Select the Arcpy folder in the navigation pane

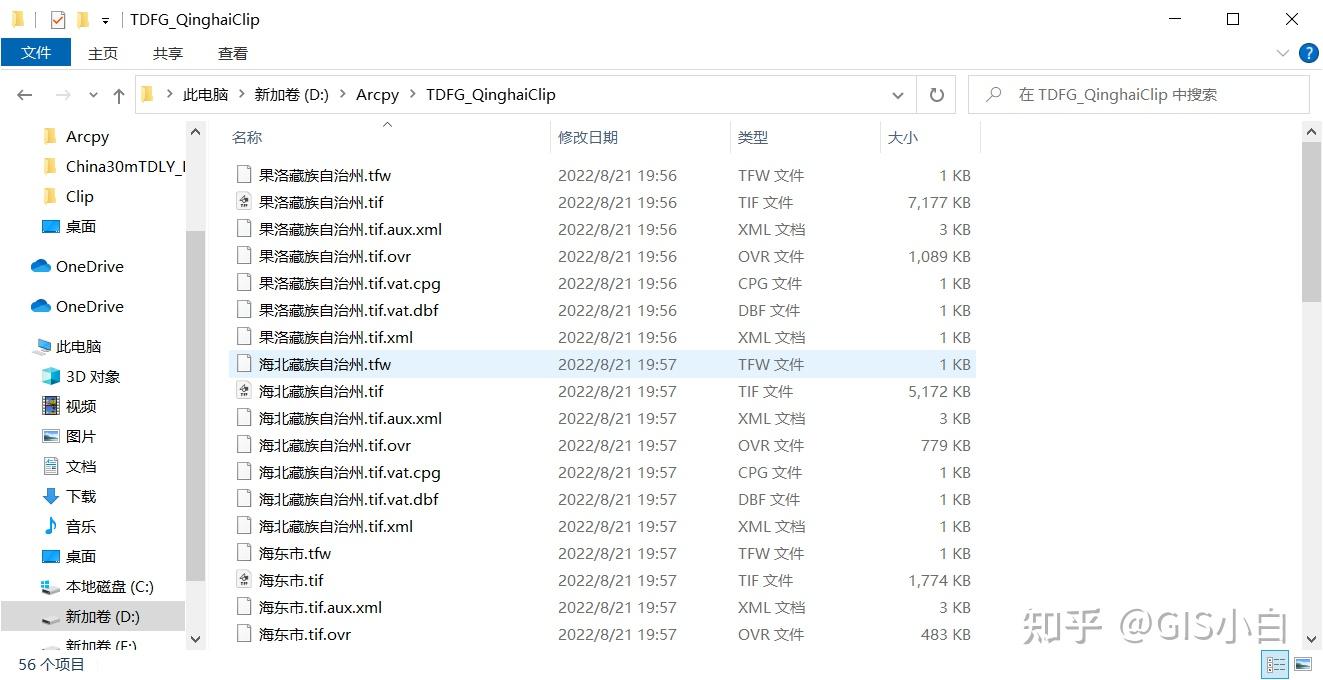pyautogui.click(x=87, y=137)
